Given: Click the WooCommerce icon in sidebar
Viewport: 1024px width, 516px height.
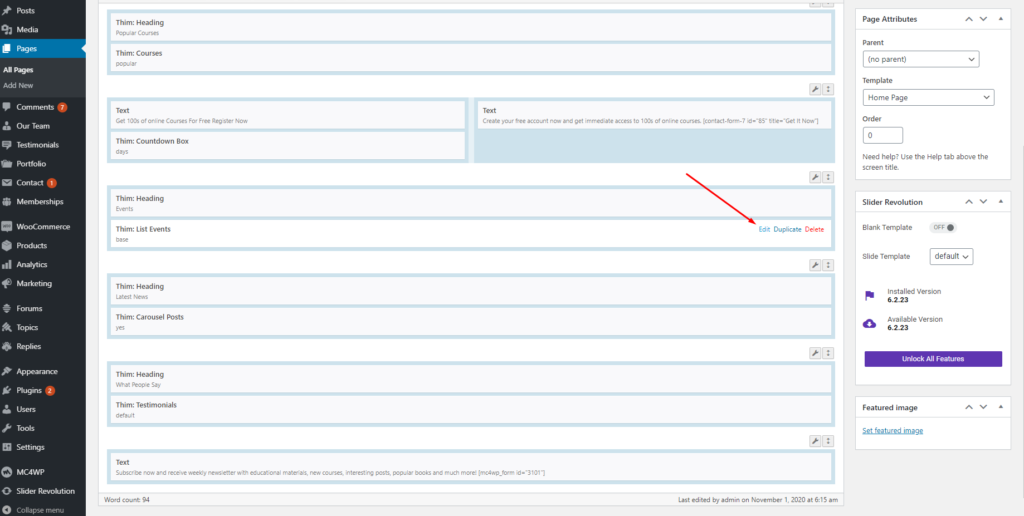Looking at the screenshot, I should 7,227.
